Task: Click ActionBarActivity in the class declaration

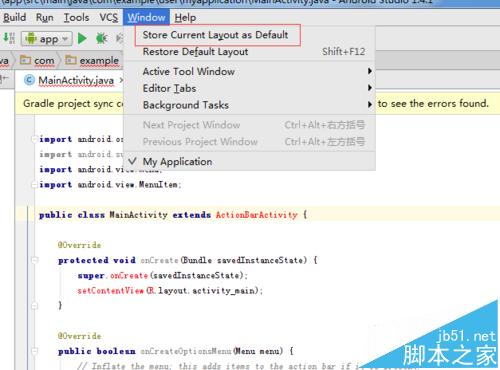Action: tap(256, 215)
